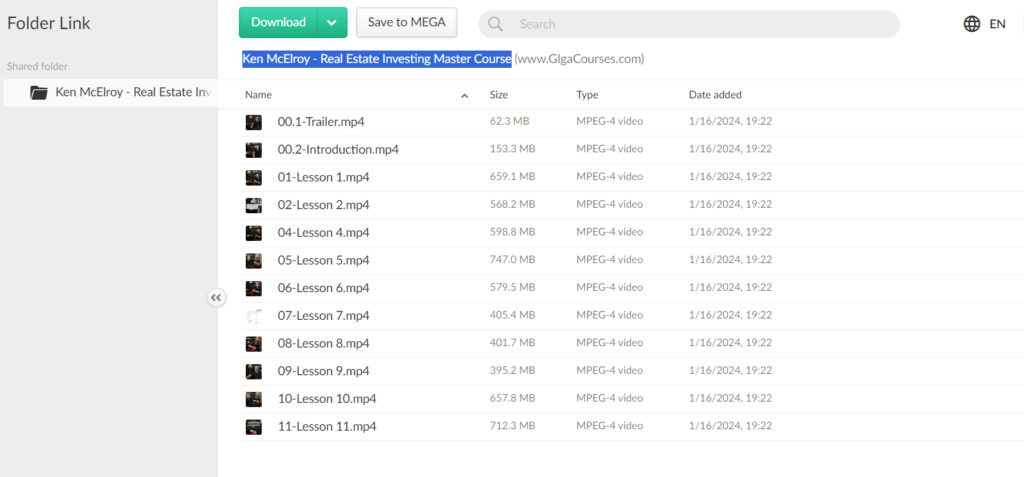
Task: Open the Download options dropdown arrow
Action: click(x=332, y=23)
